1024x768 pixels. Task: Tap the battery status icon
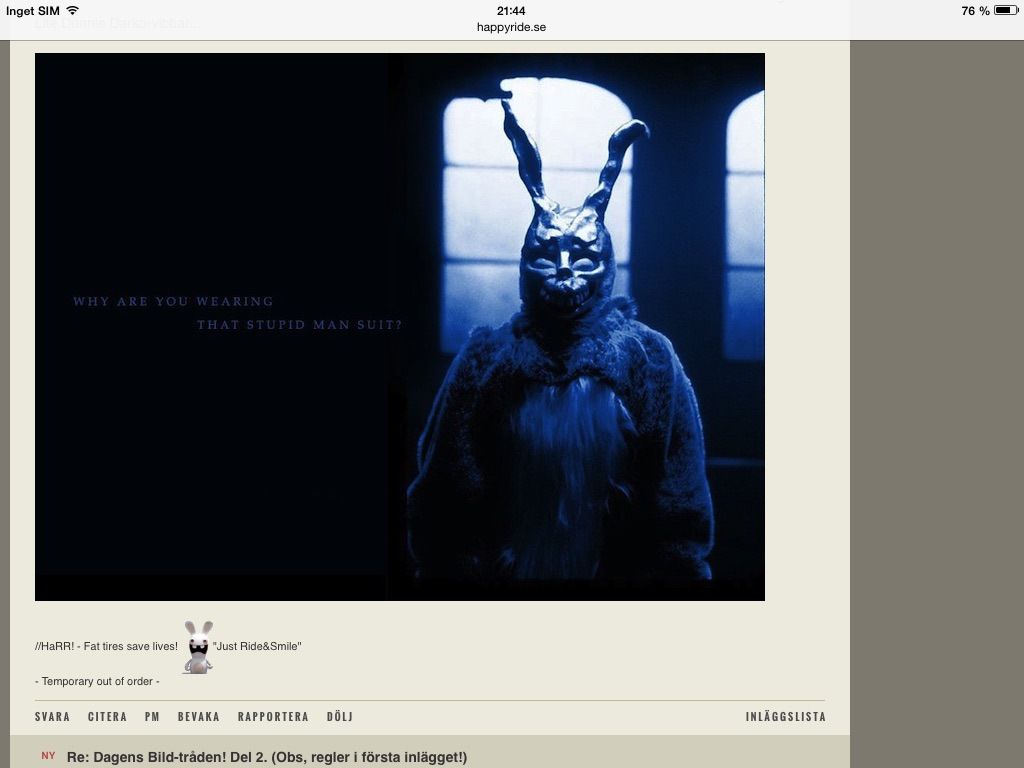tap(1006, 10)
